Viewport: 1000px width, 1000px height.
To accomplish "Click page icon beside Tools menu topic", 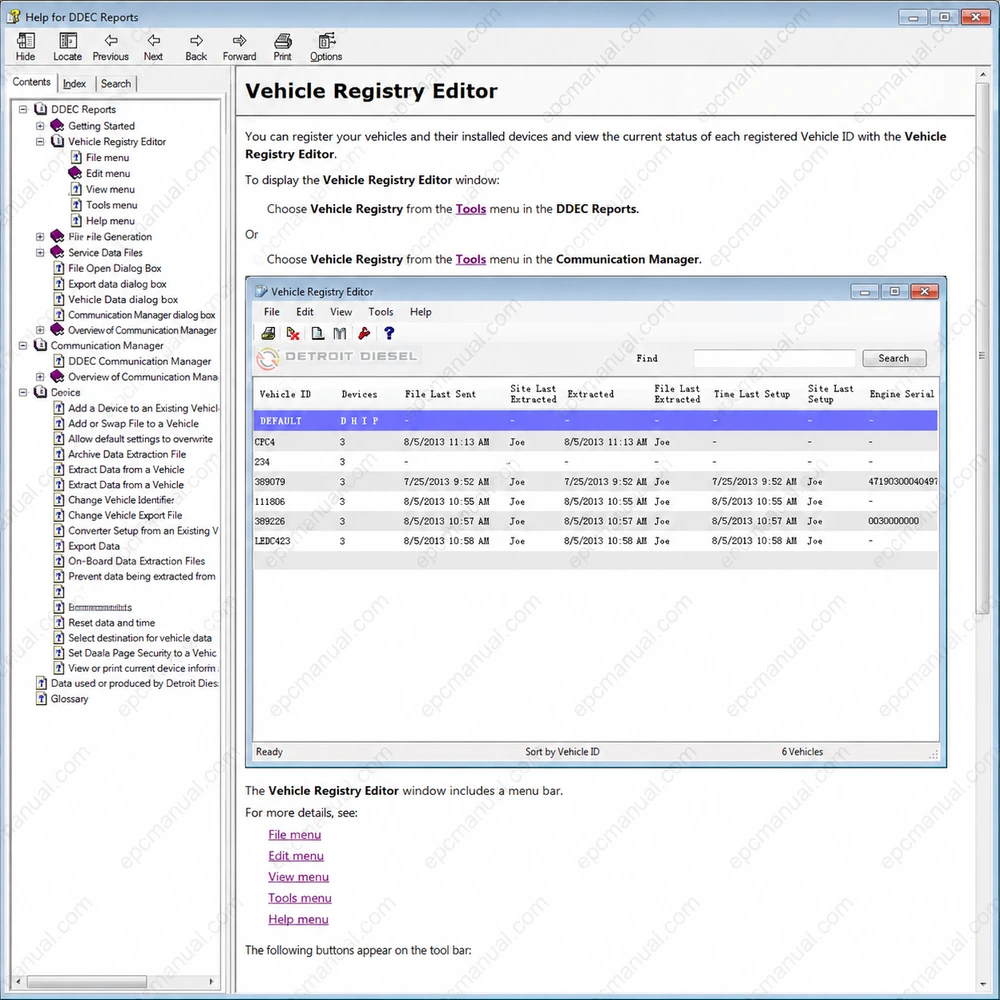I will (x=76, y=205).
